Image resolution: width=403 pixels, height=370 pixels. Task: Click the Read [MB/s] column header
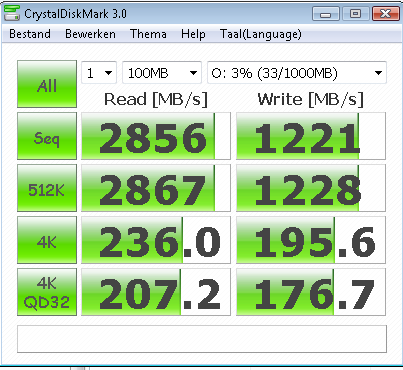coord(156,99)
